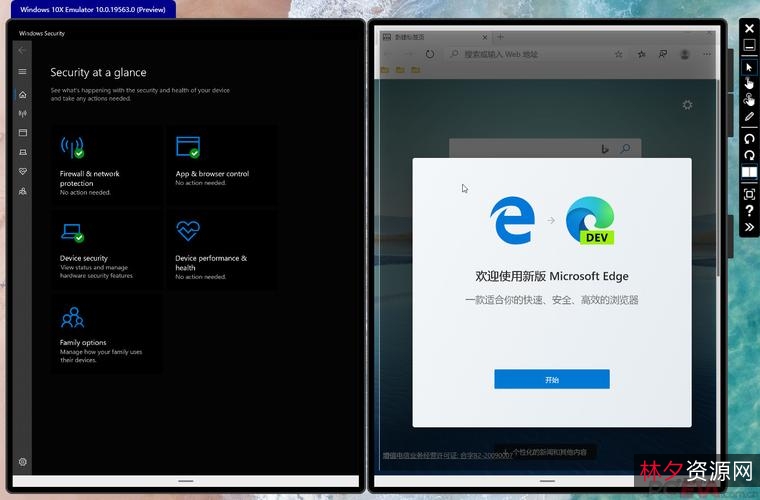Open Edge favorites list icon
Image resolution: width=760 pixels, height=500 pixels.
[x=642, y=54]
